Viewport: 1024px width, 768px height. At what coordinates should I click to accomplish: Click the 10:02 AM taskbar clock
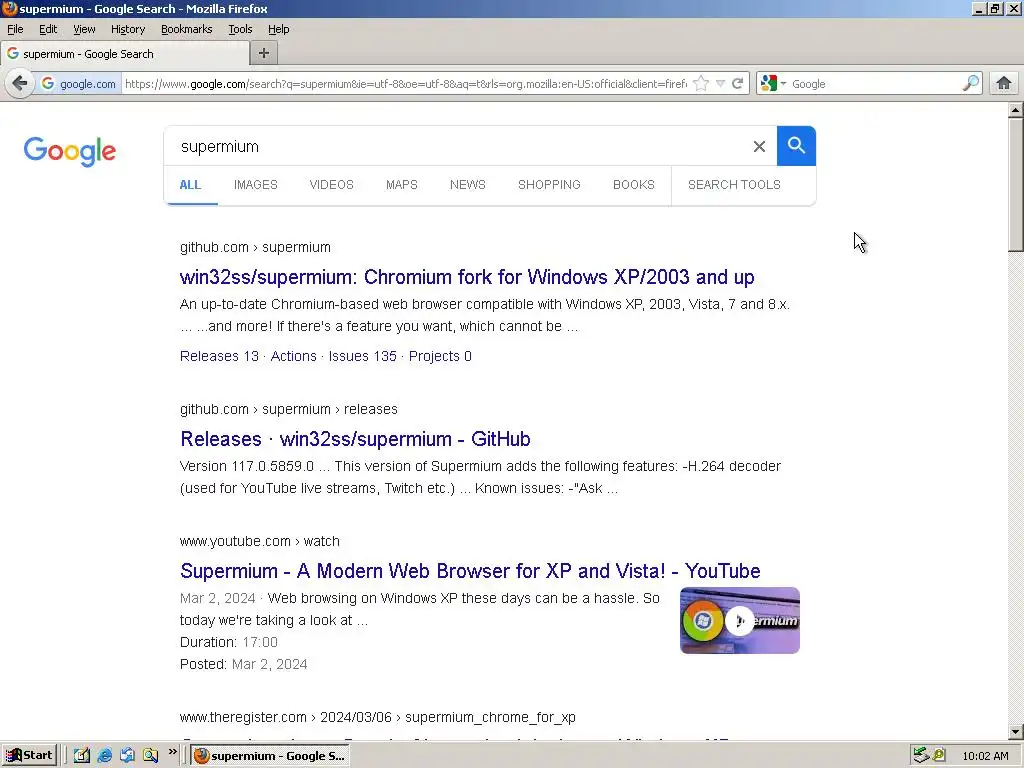click(x=985, y=756)
